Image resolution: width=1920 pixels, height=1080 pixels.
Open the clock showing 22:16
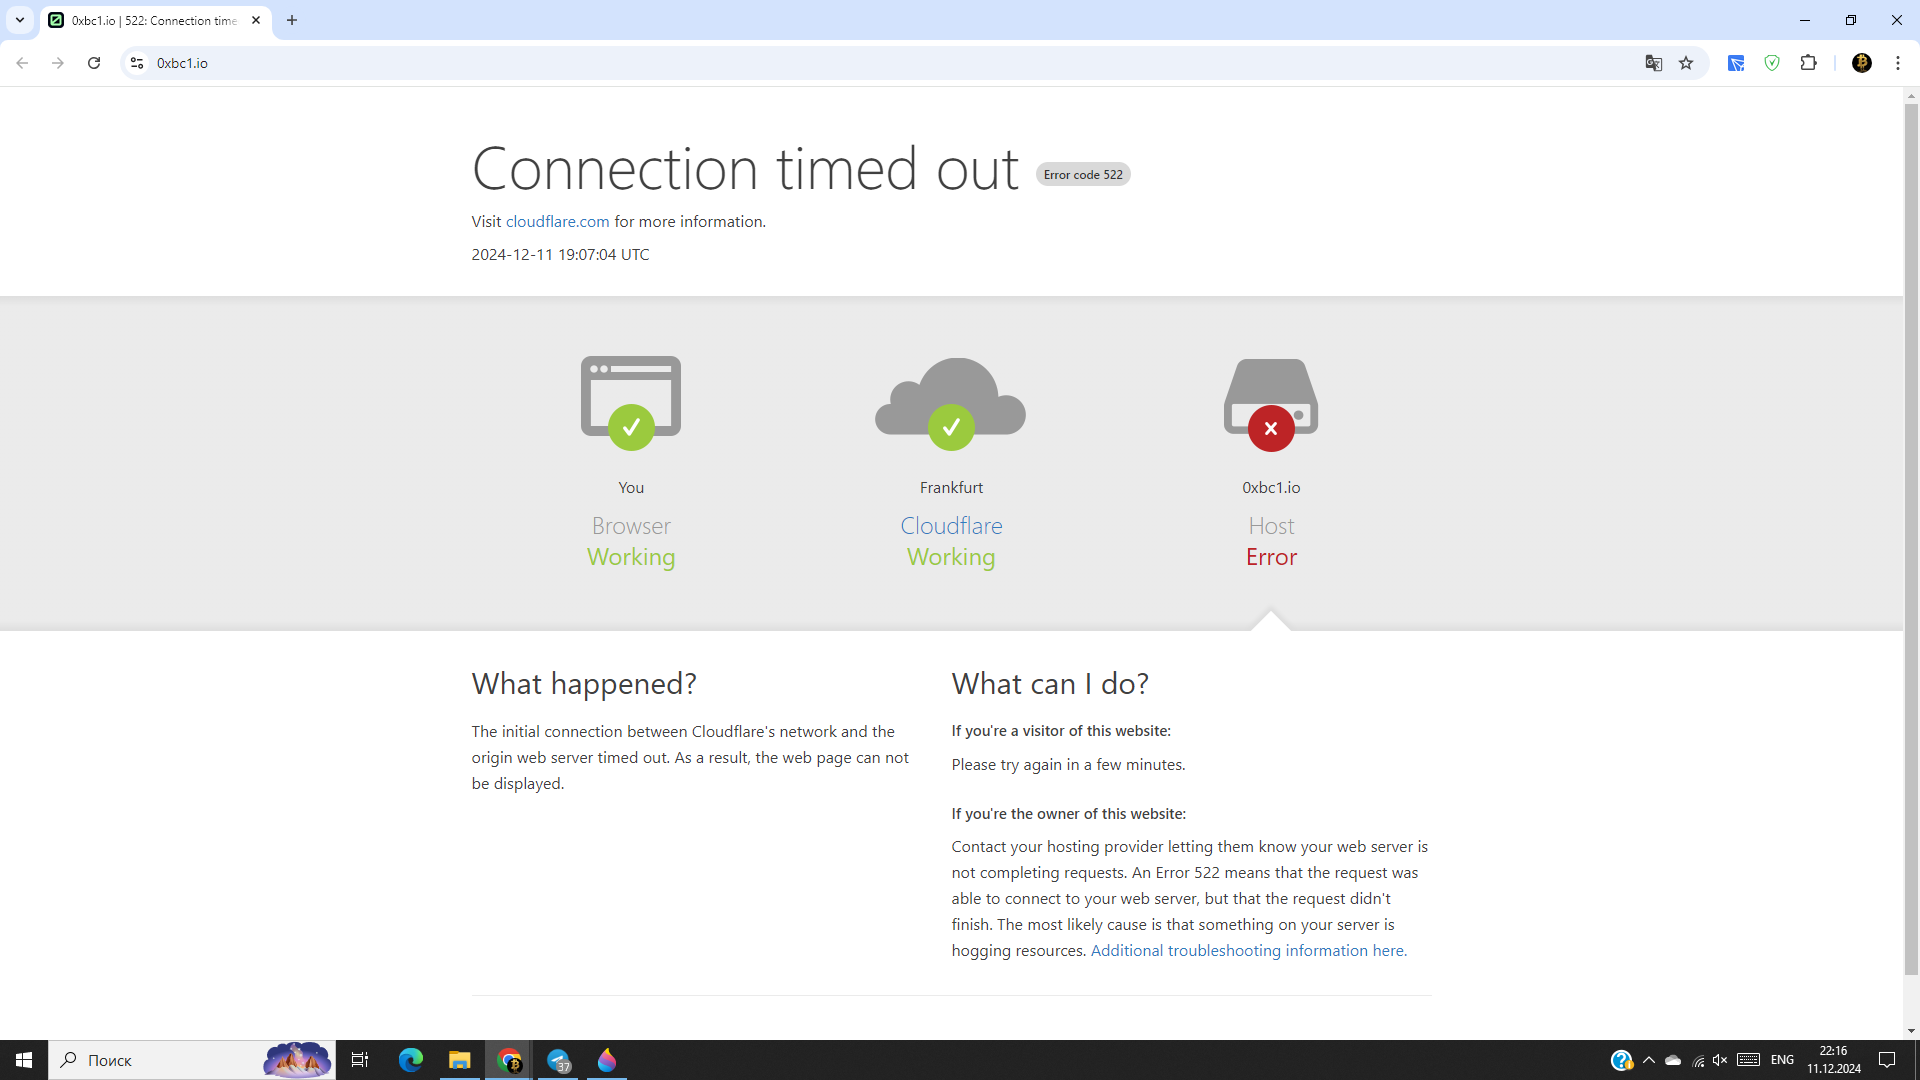(x=1833, y=1060)
